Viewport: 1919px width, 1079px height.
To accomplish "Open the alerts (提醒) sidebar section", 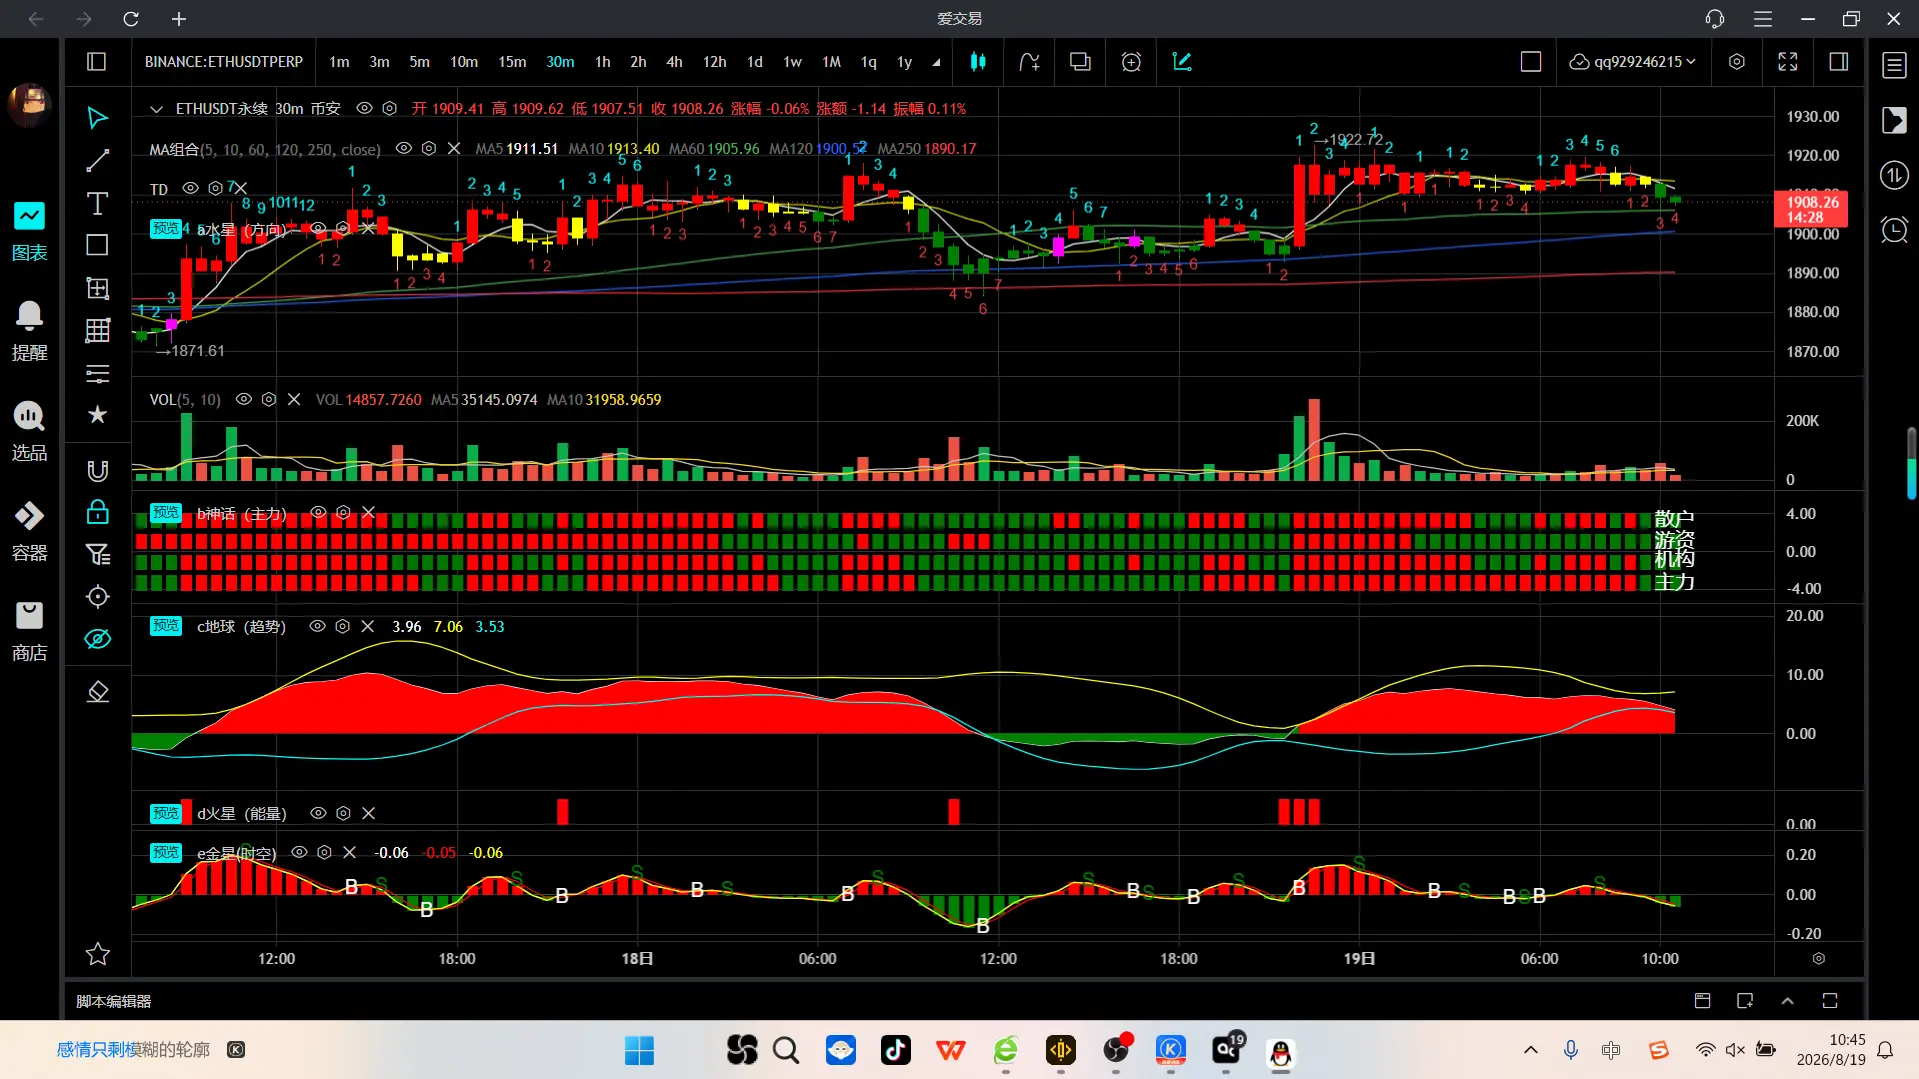I will [x=29, y=331].
